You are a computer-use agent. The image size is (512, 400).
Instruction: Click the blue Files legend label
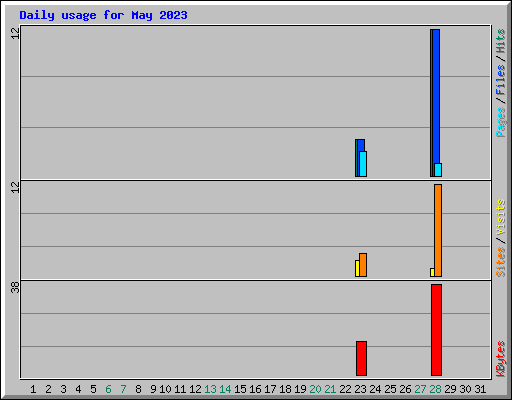pos(500,80)
